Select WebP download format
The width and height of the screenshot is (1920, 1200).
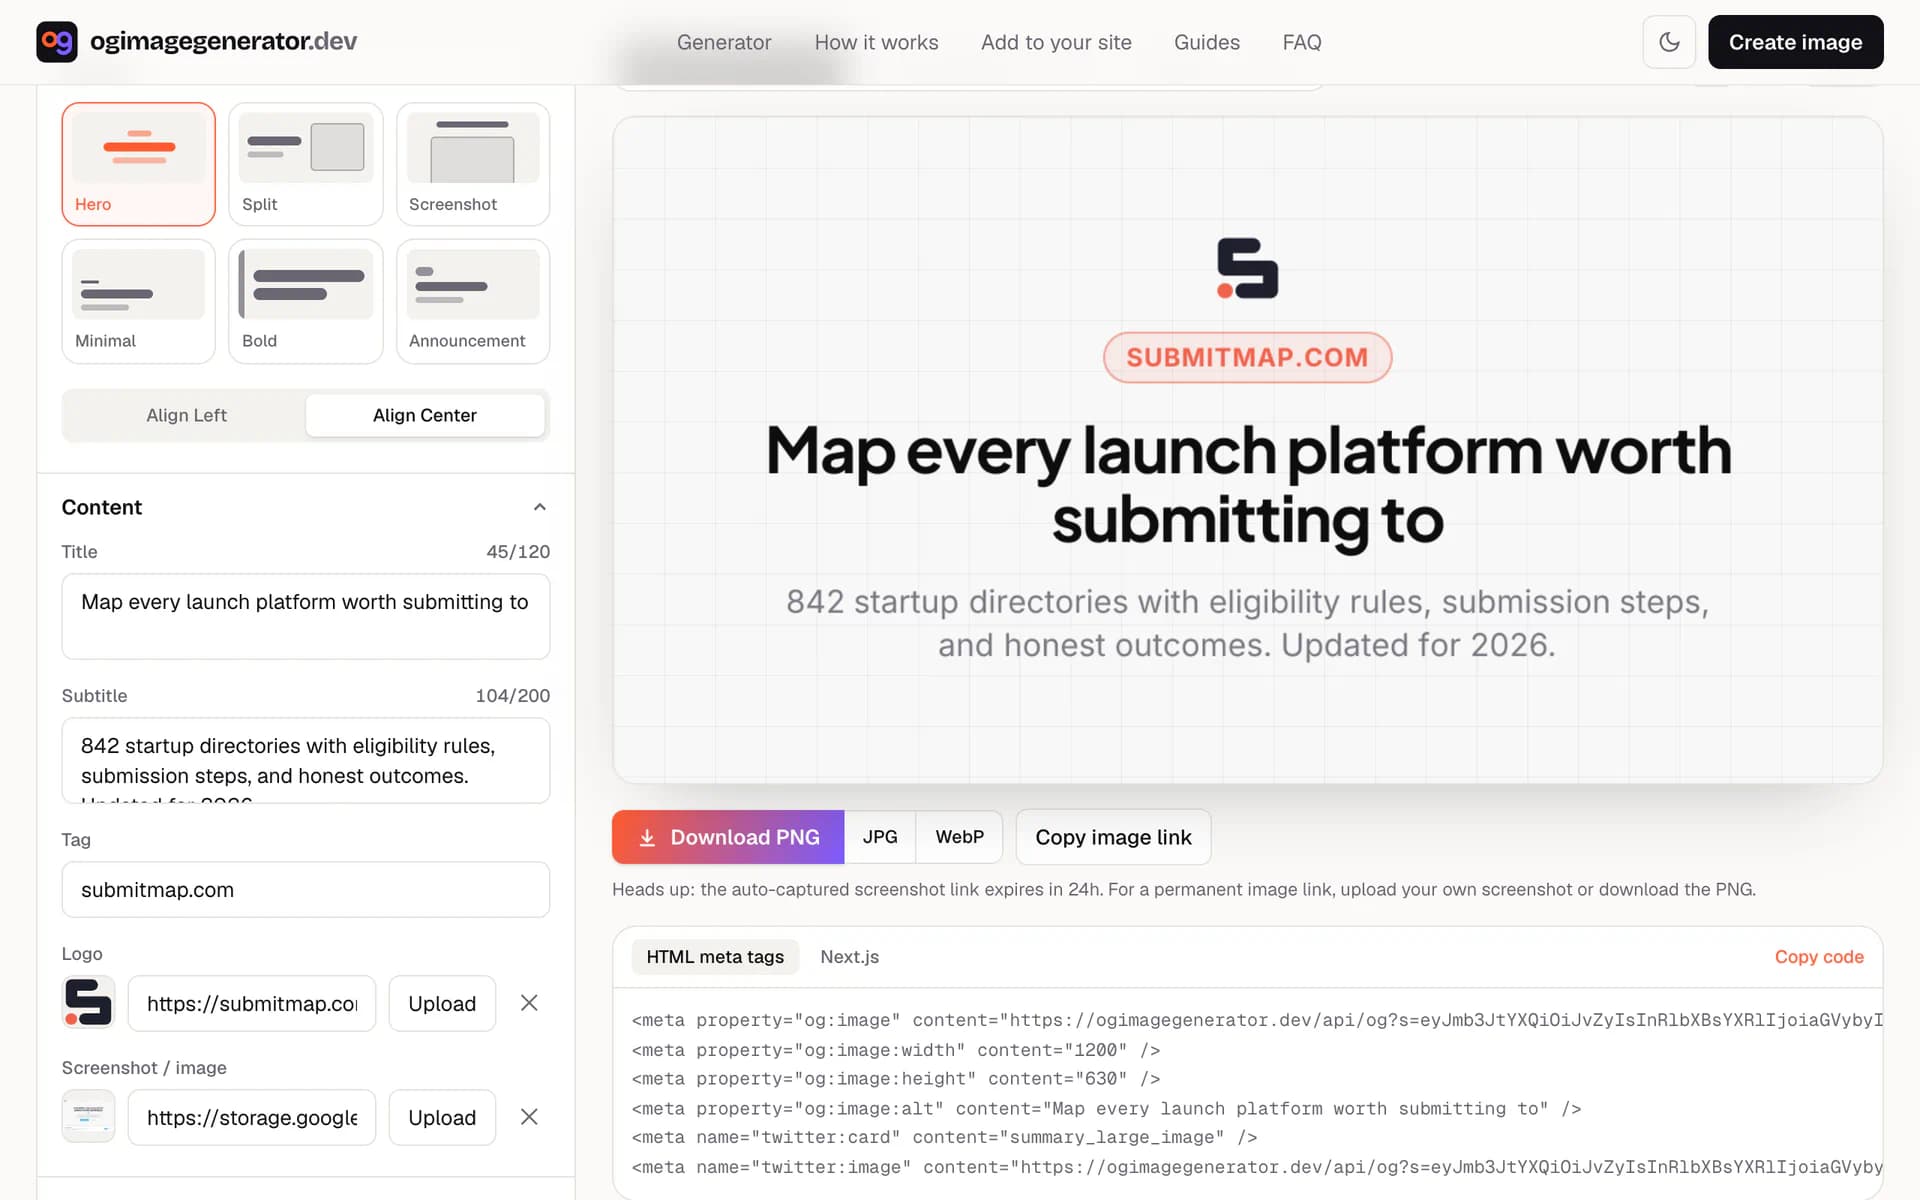pos(959,837)
